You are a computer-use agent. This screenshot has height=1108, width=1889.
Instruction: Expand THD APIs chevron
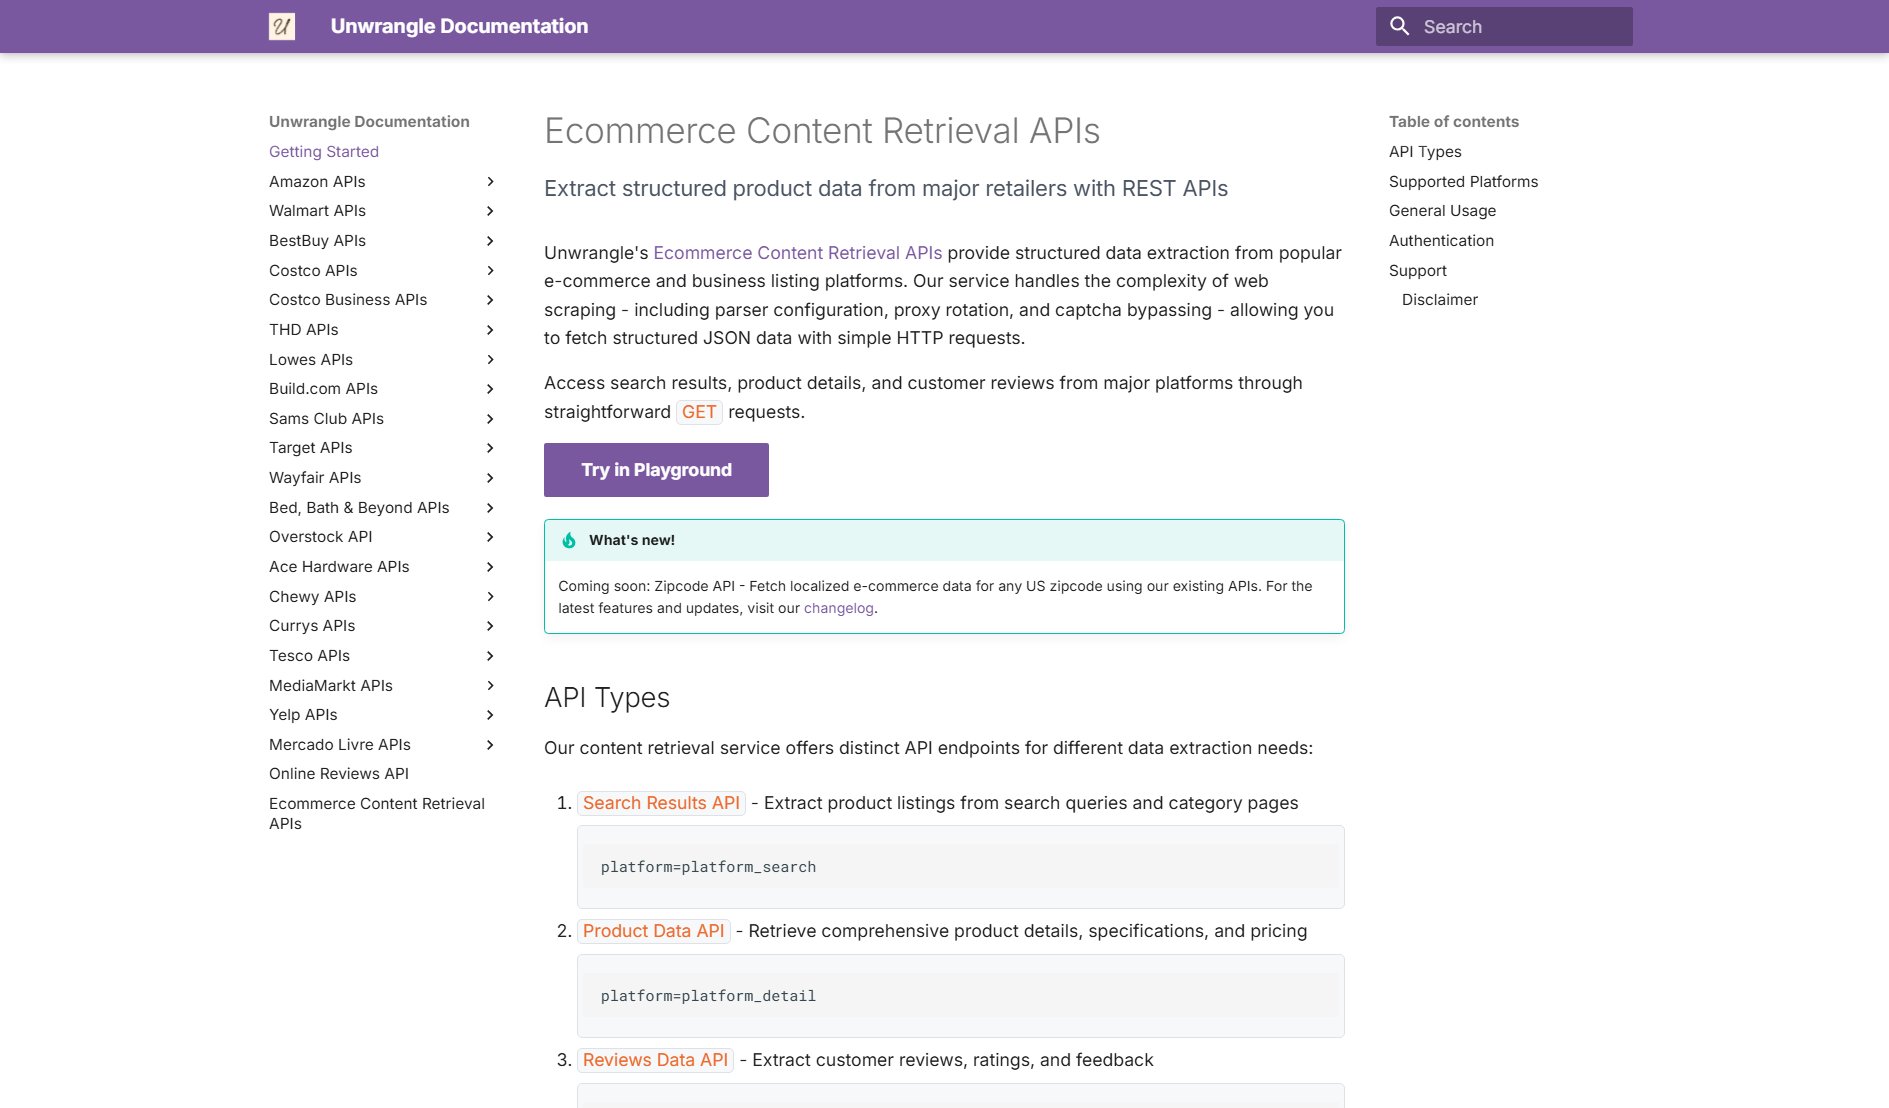coord(490,330)
